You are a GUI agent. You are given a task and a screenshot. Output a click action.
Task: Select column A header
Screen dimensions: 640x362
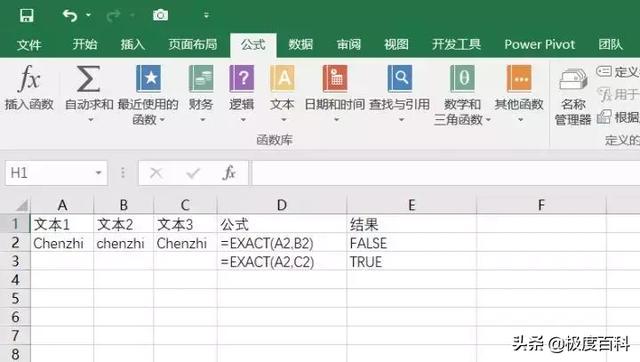coord(62,205)
